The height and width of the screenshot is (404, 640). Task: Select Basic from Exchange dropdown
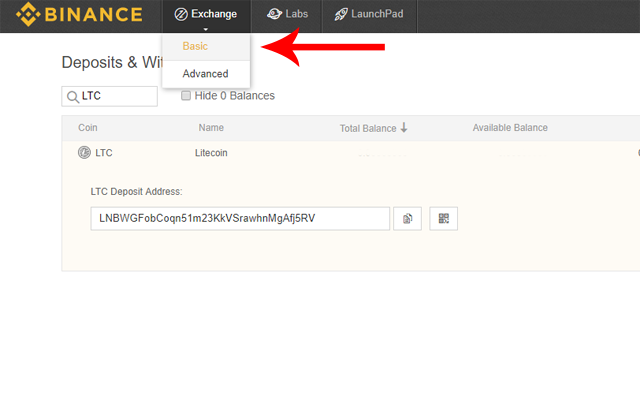[206, 47]
